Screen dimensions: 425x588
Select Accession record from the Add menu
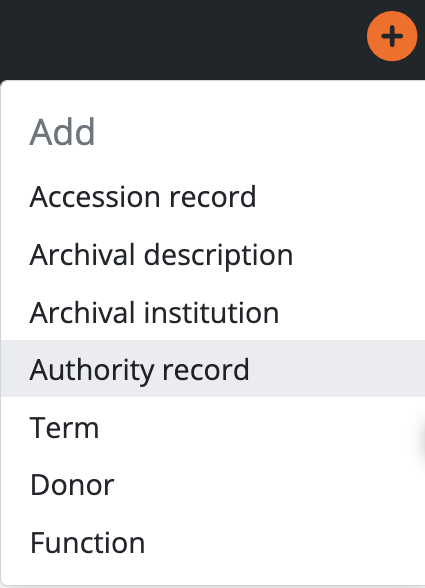click(213, 196)
